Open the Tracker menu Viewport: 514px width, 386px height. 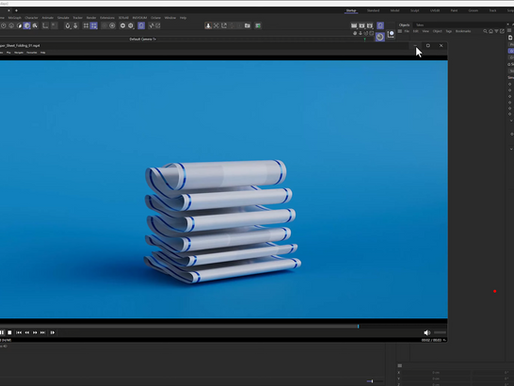point(78,18)
